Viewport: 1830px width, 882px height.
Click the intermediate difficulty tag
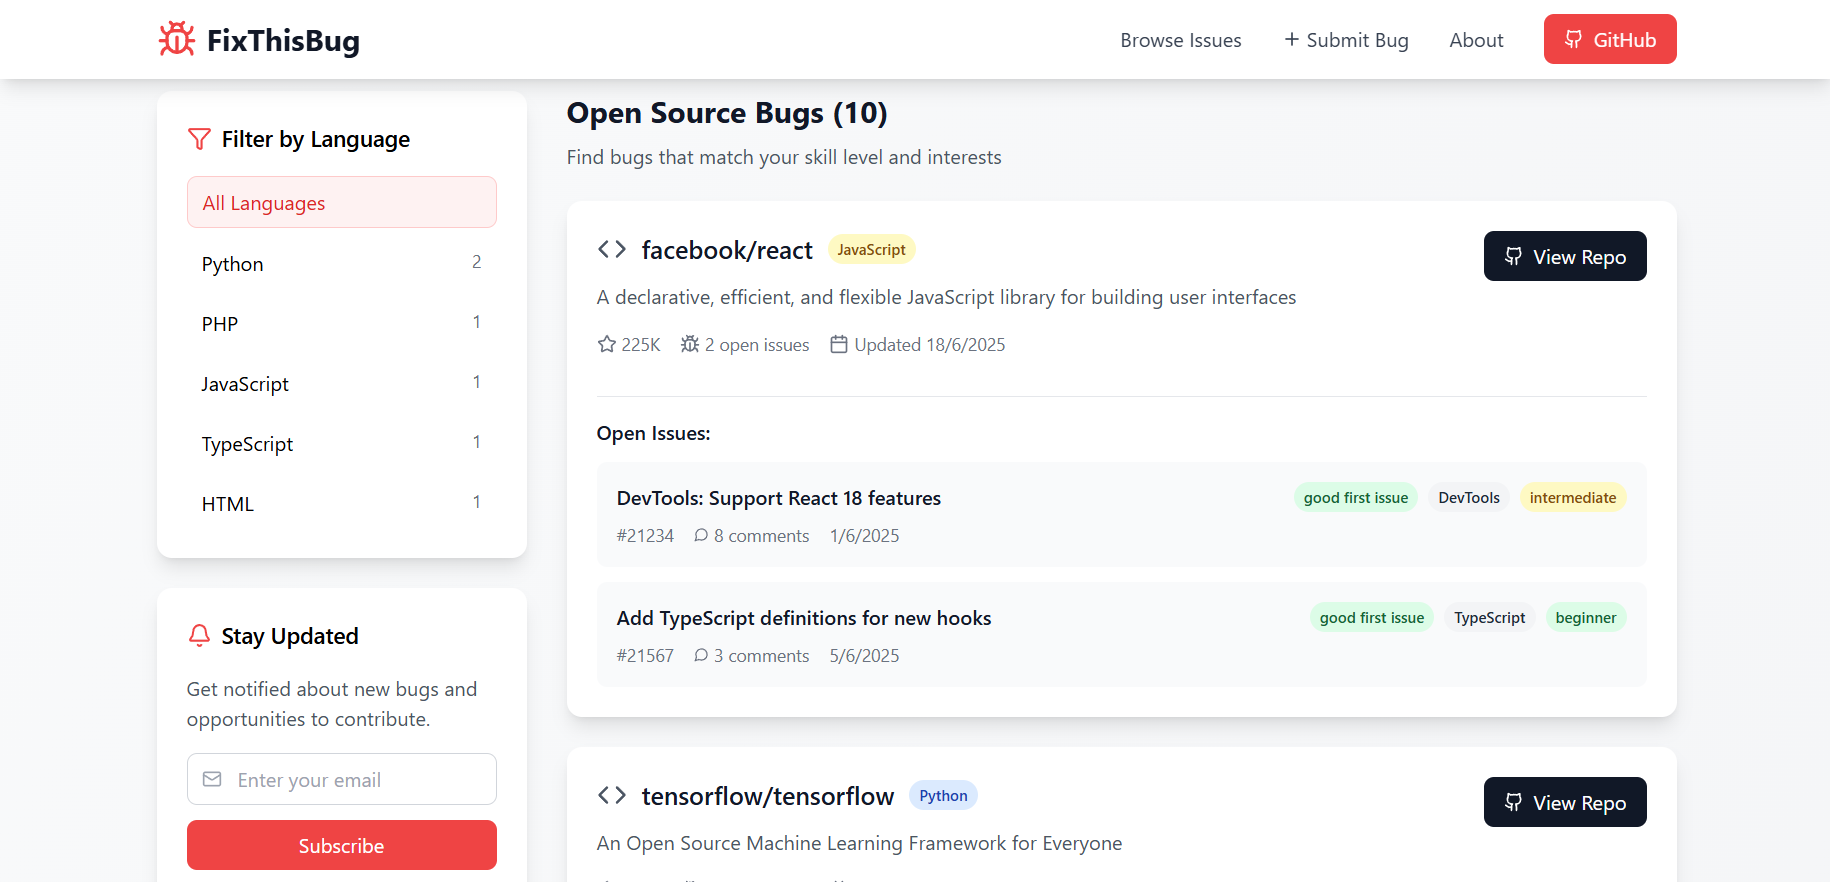click(x=1573, y=497)
